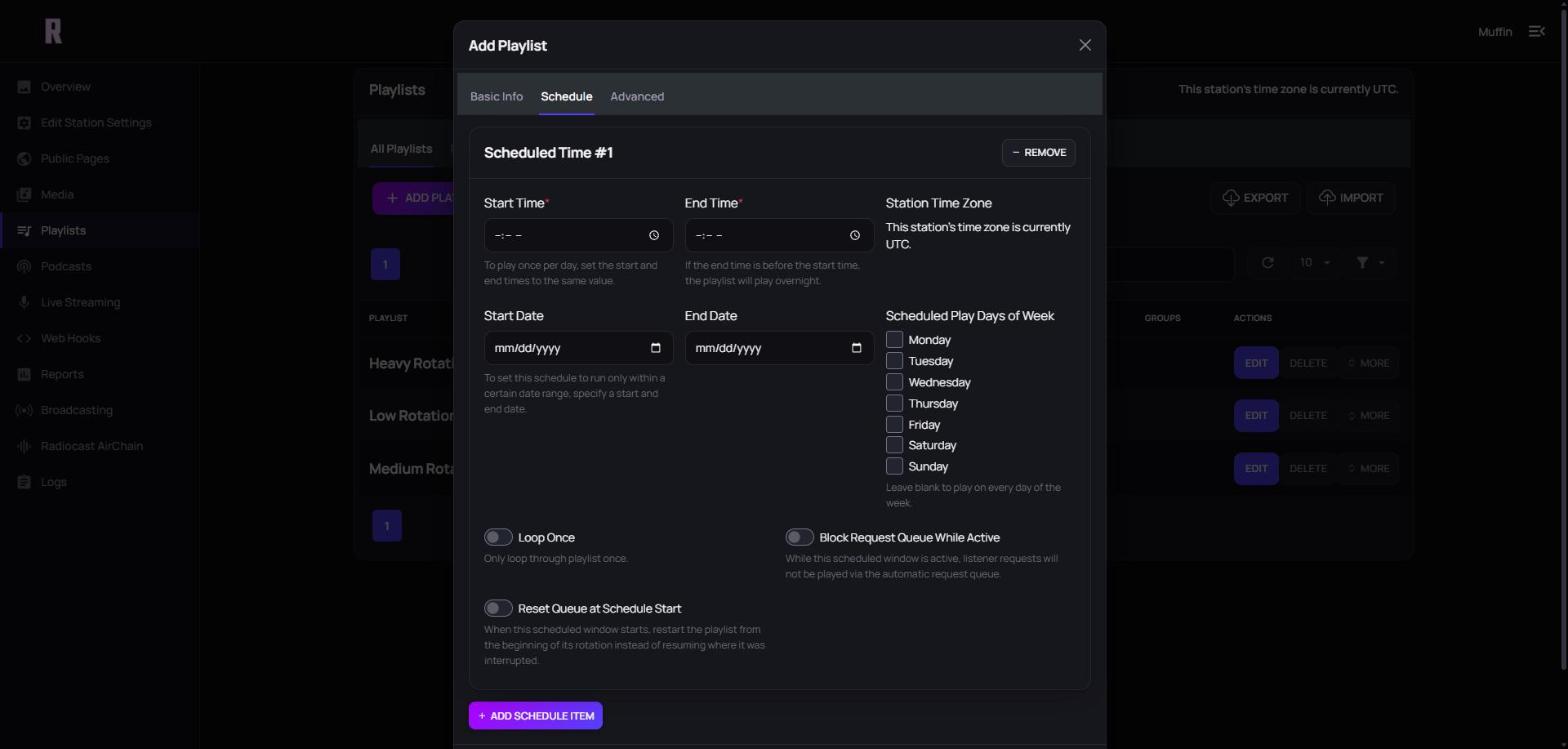Click the Radiocast logo in header
Image resolution: width=1568 pixels, height=749 pixels.
tap(54, 31)
